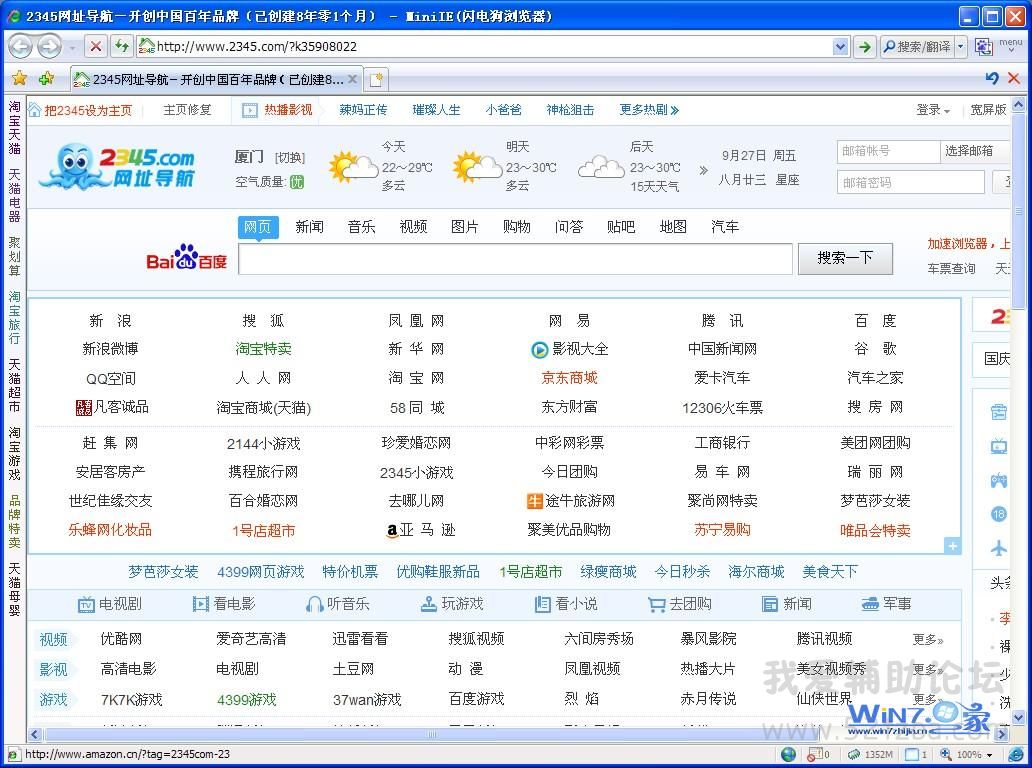Image resolution: width=1032 pixels, height=768 pixels.
Task: Switch weather city via 切换
Action: coord(290,157)
